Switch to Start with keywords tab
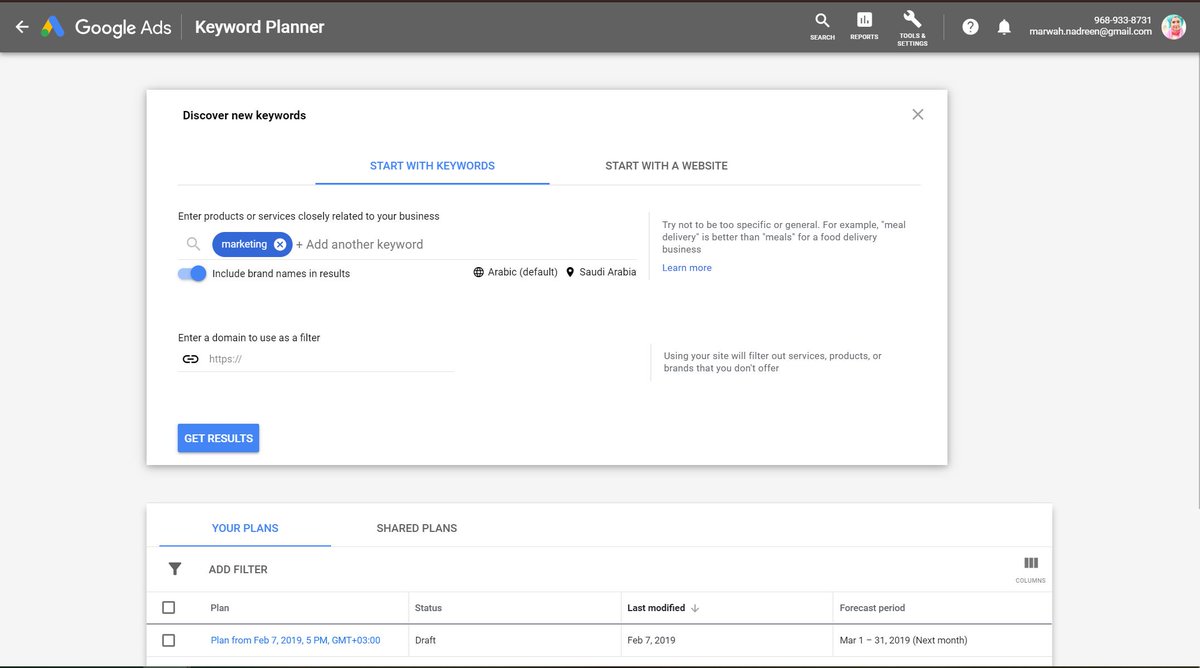Screen dimensions: 1200x668 432,166
